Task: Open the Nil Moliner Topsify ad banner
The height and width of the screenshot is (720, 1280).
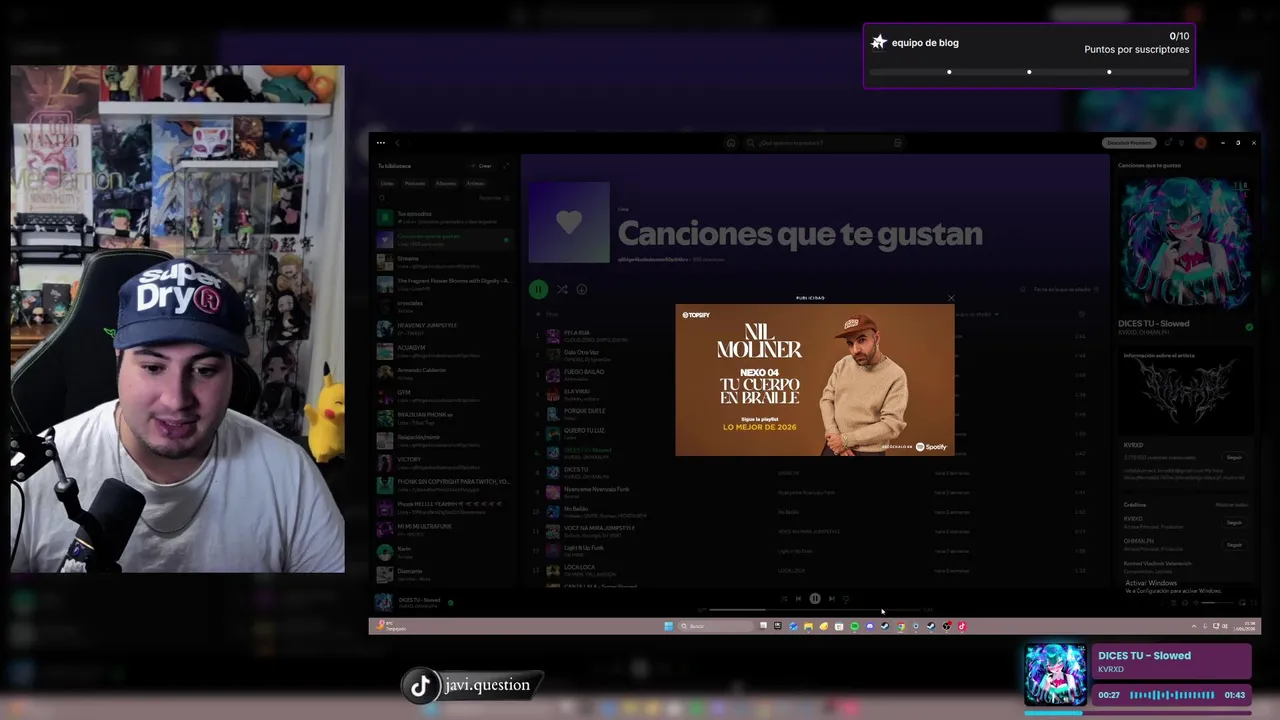Action: pos(815,380)
